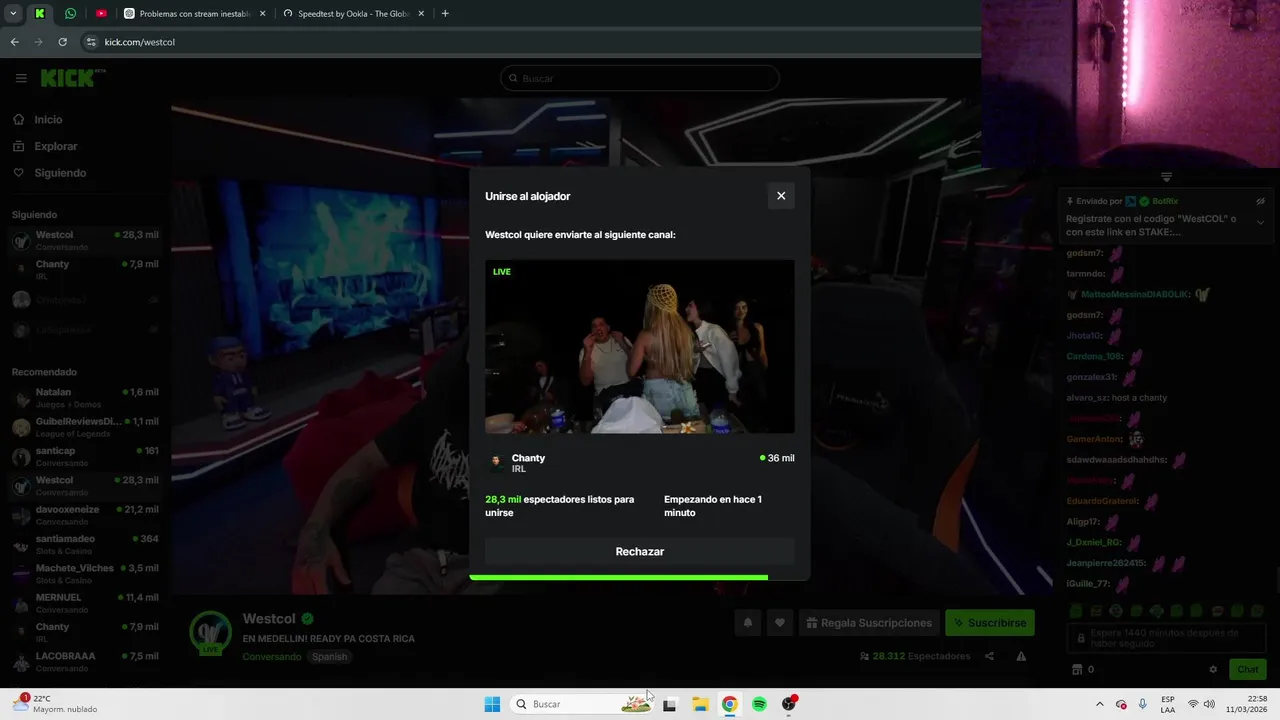Click the green Chat send button
The width and height of the screenshot is (1280, 720).
coord(1248,670)
